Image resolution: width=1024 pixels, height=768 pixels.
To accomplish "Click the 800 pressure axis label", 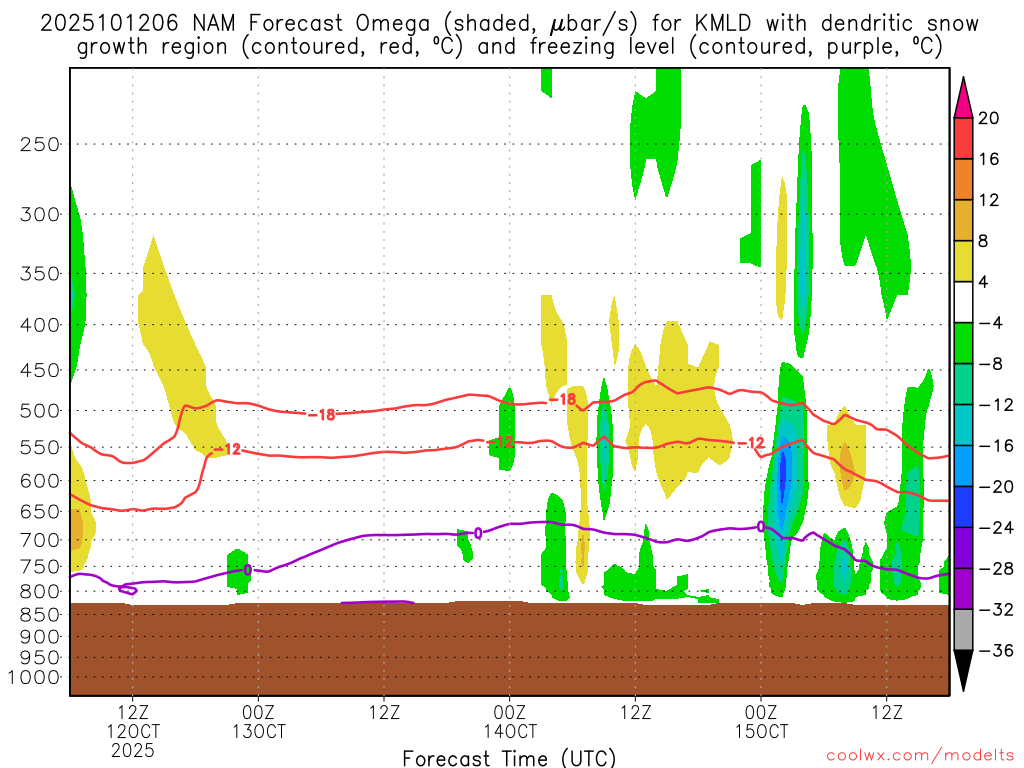I will (x=40, y=592).
